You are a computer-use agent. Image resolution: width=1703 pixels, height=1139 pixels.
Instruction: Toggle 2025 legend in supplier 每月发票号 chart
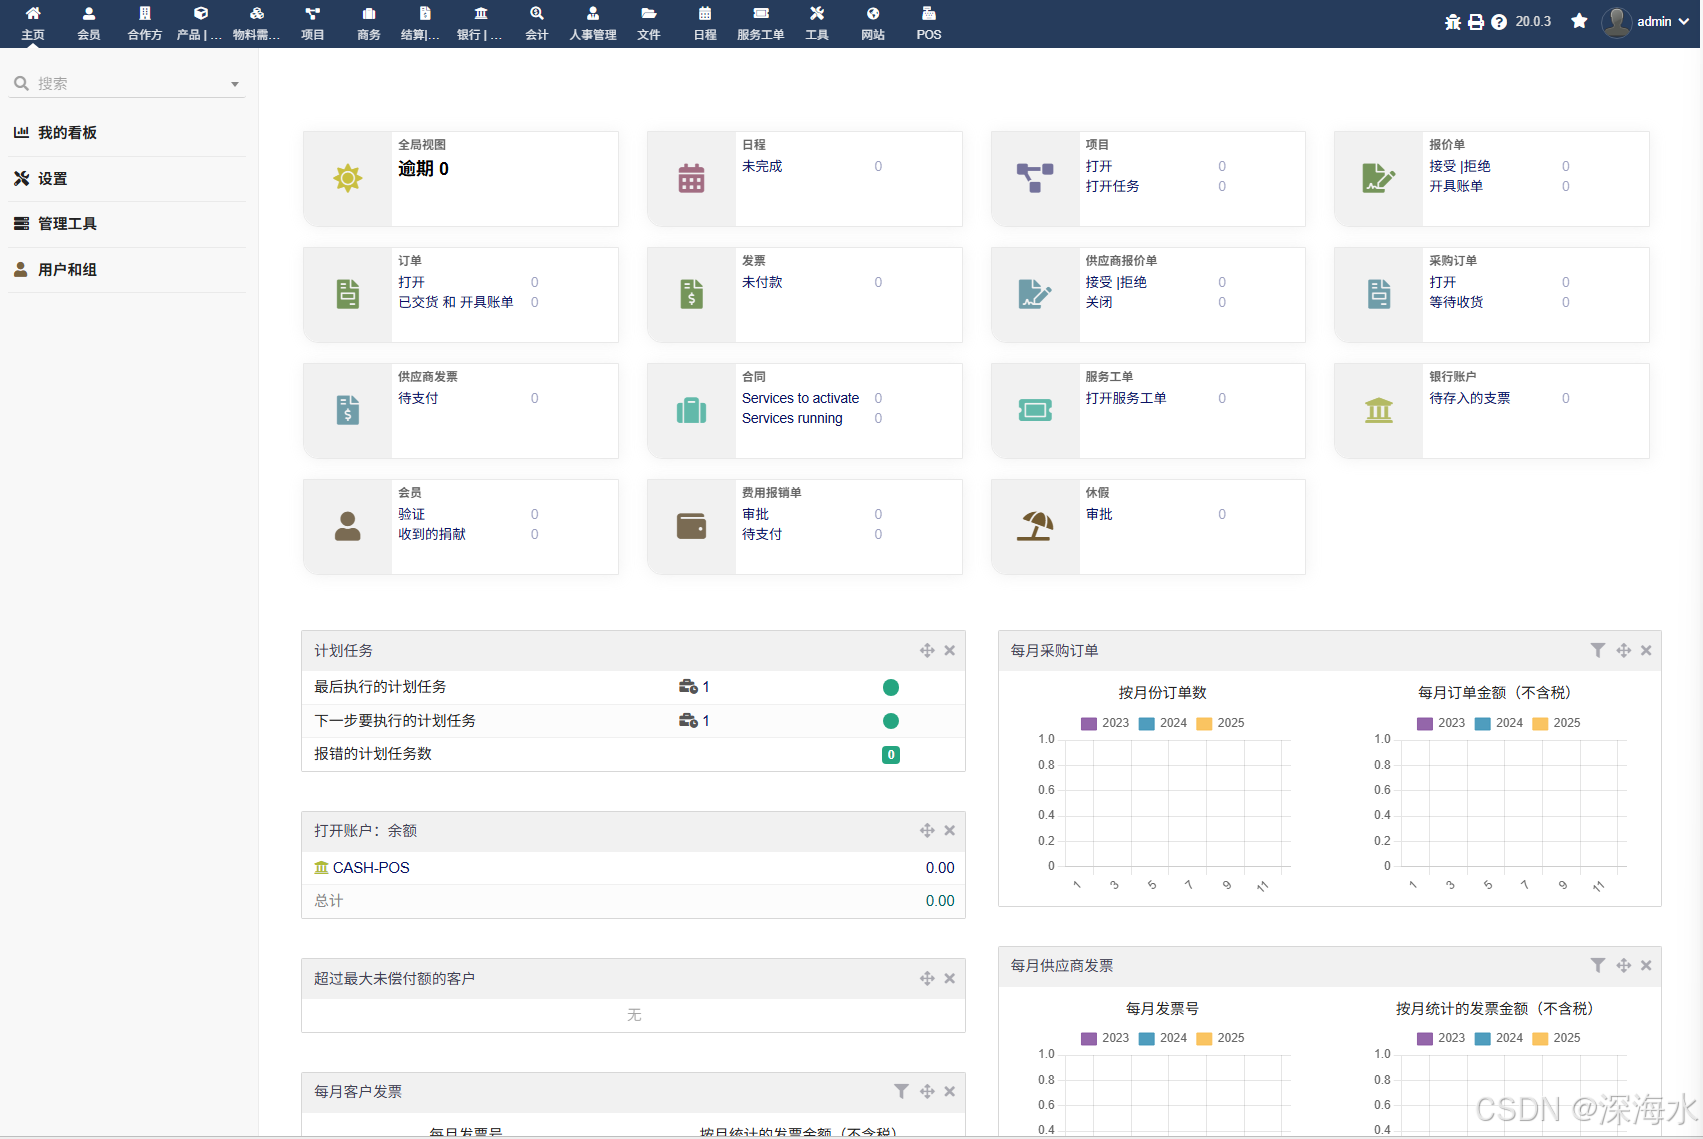pyautogui.click(x=1221, y=1038)
